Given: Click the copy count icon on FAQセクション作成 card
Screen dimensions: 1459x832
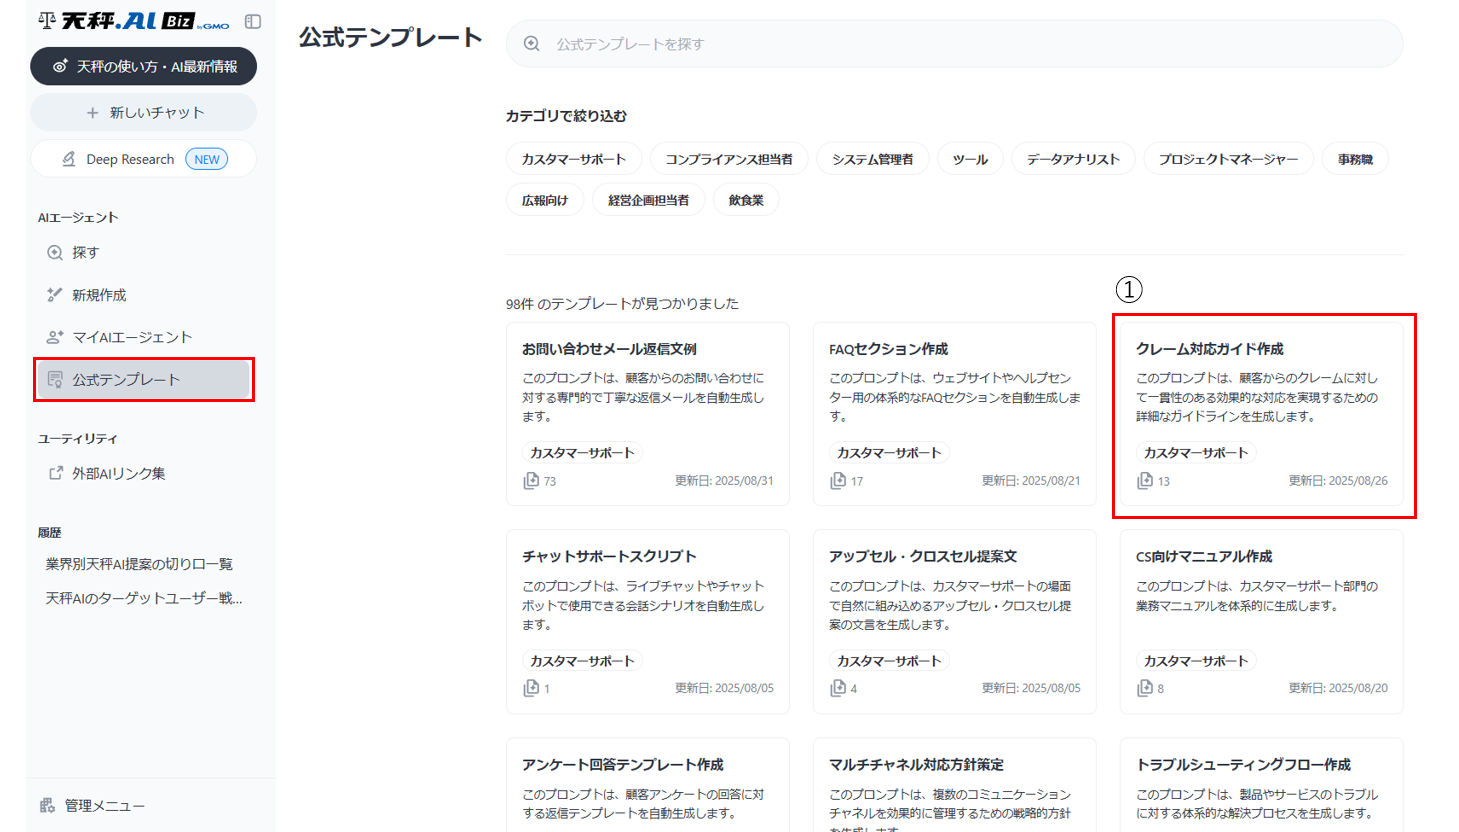Looking at the screenshot, I should pos(838,481).
